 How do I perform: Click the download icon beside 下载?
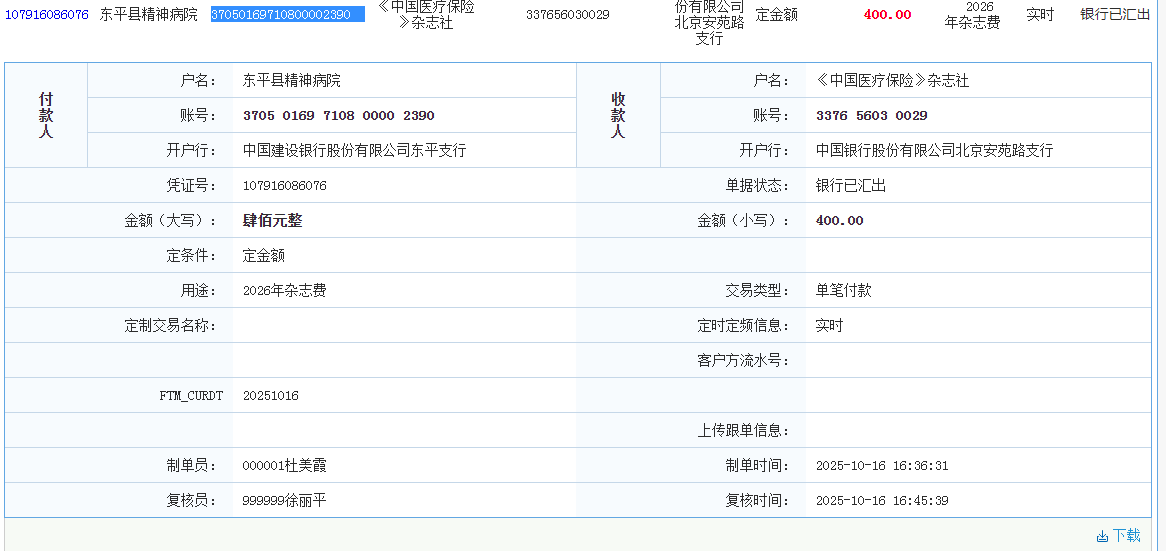pyautogui.click(x=1102, y=536)
